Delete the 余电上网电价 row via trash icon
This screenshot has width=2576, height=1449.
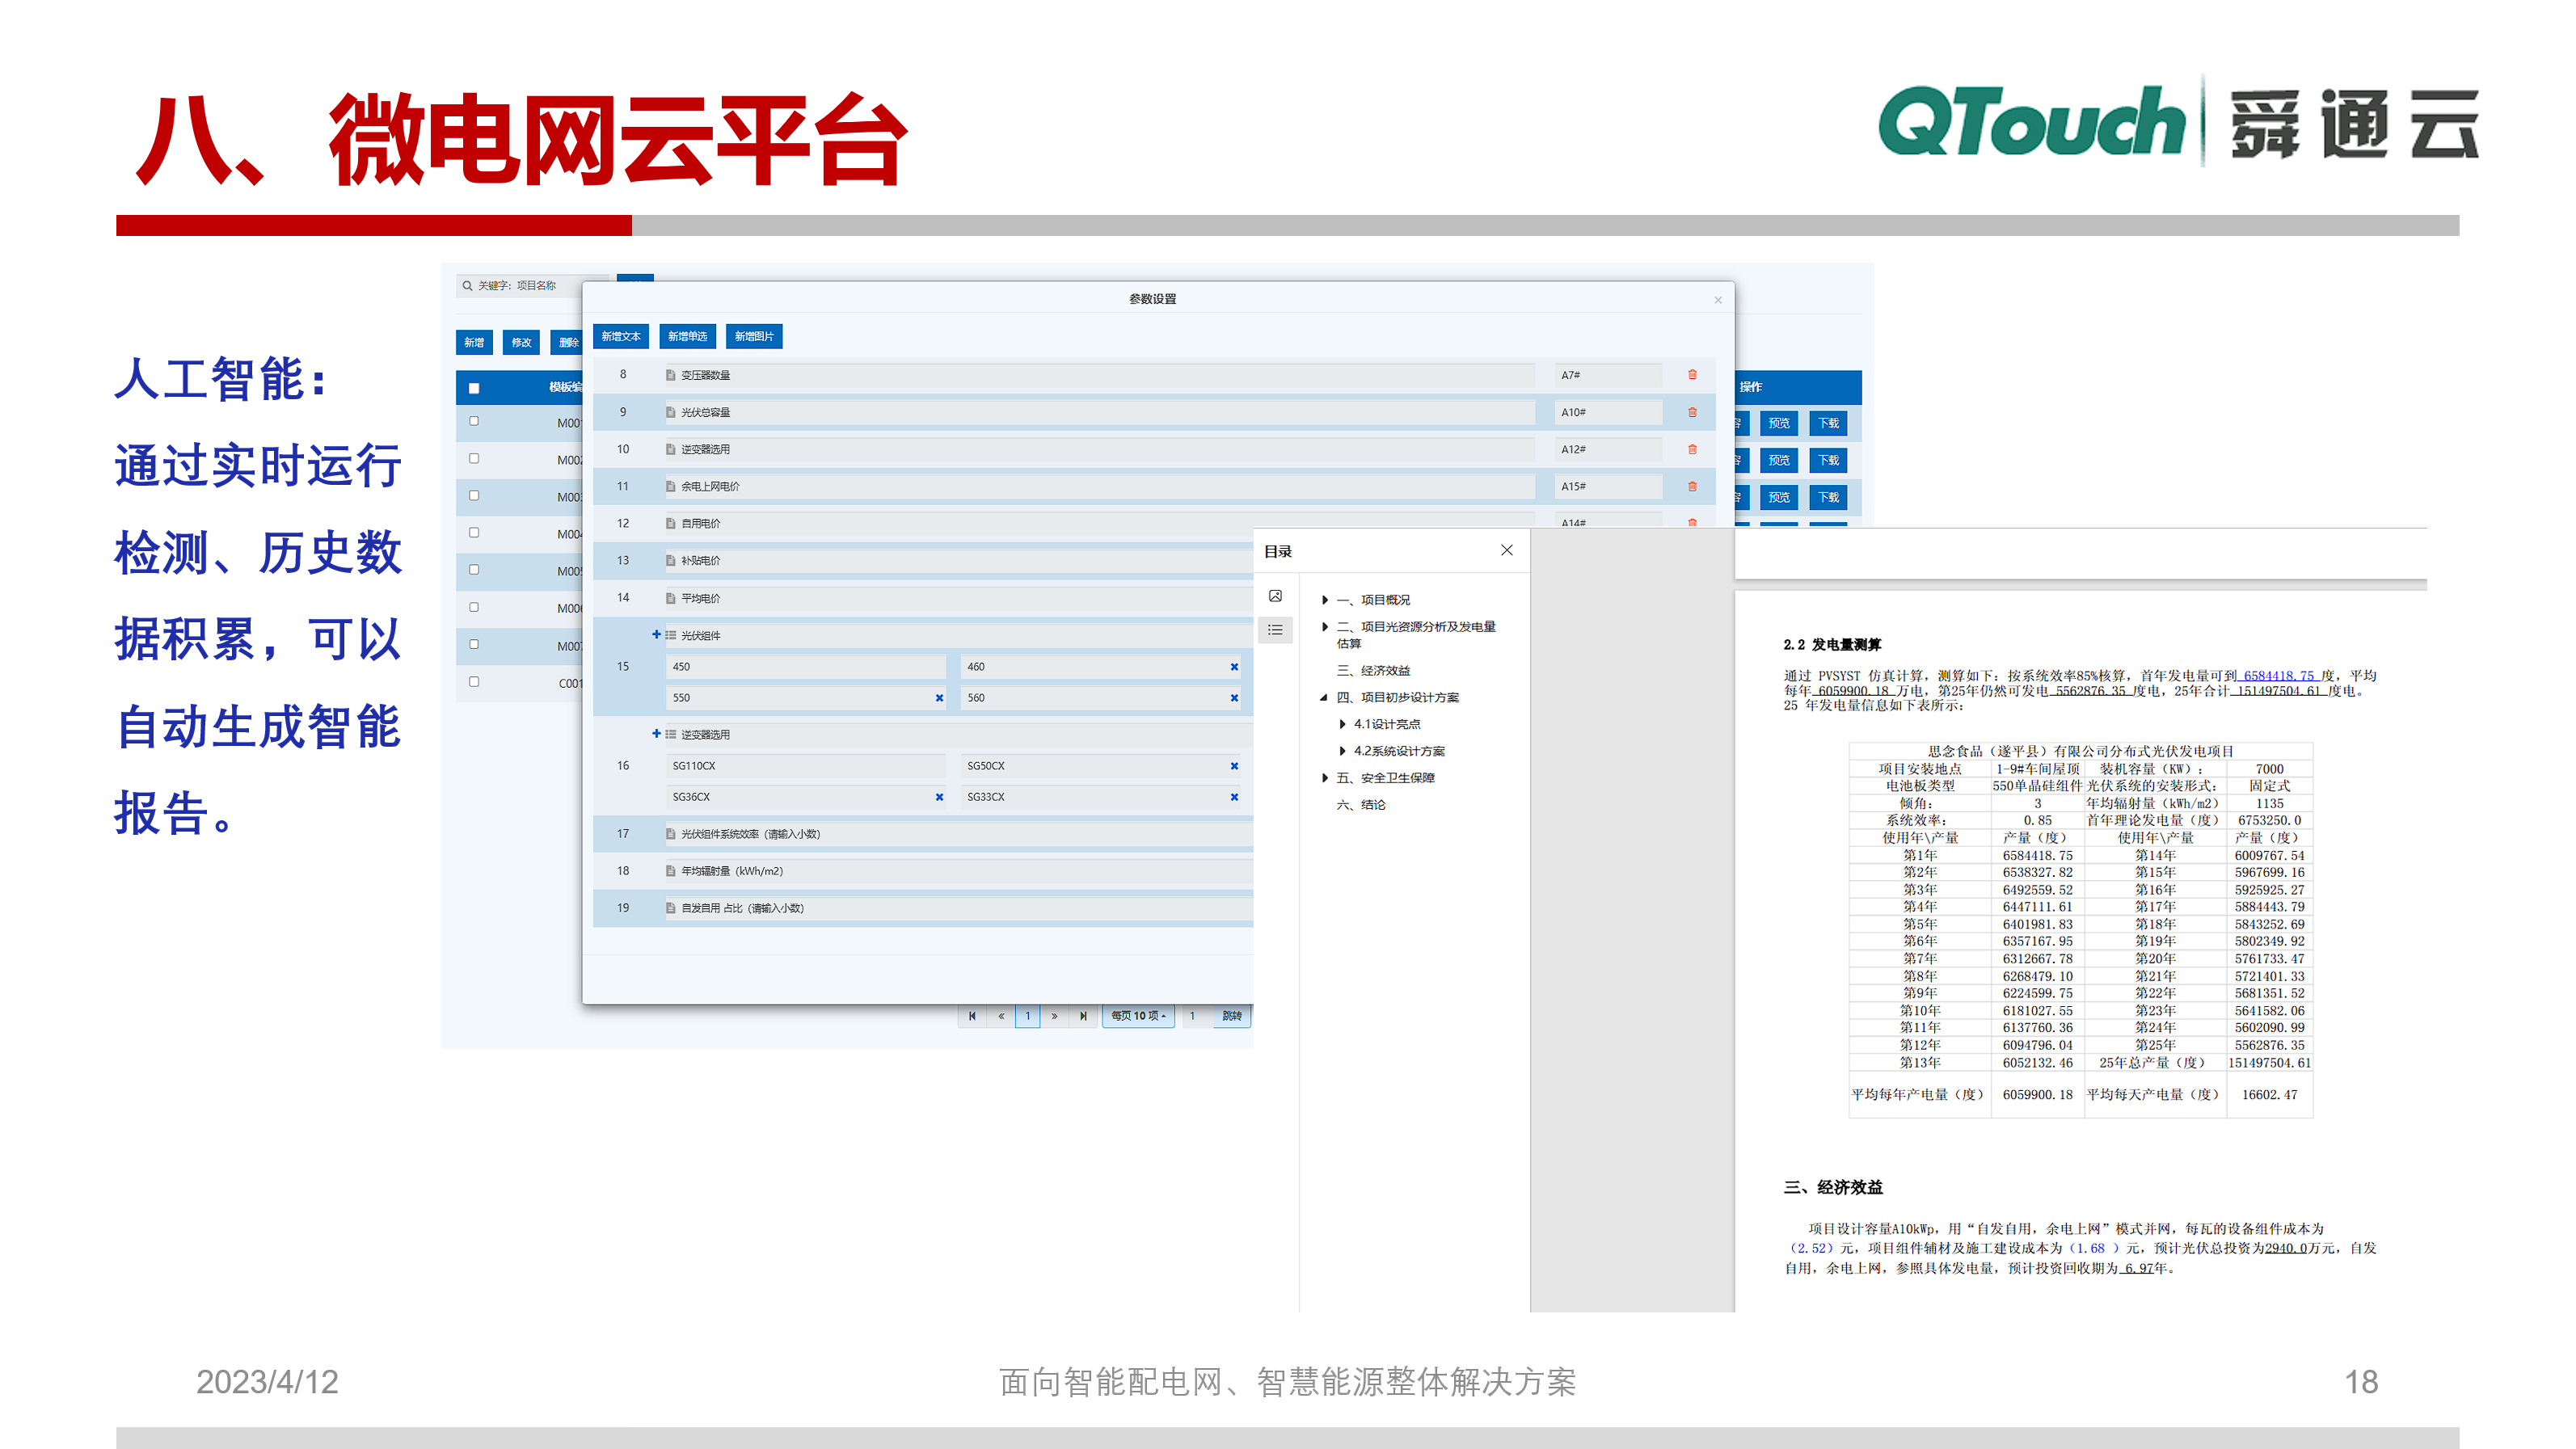click(1692, 487)
